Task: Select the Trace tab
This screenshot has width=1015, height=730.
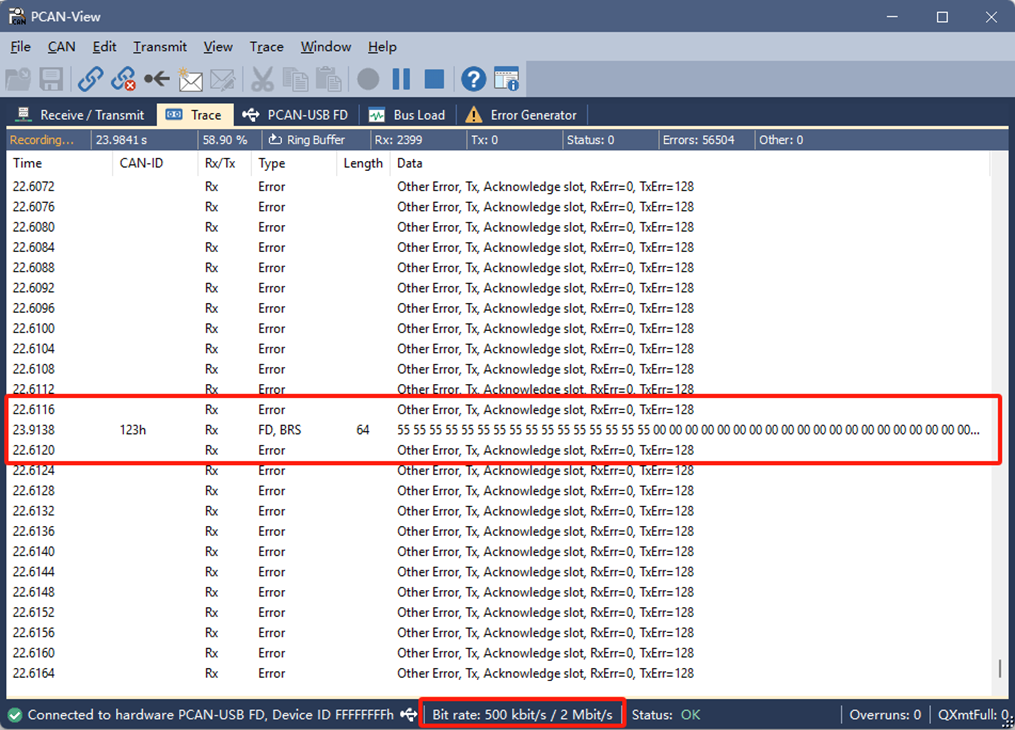Action: (194, 115)
